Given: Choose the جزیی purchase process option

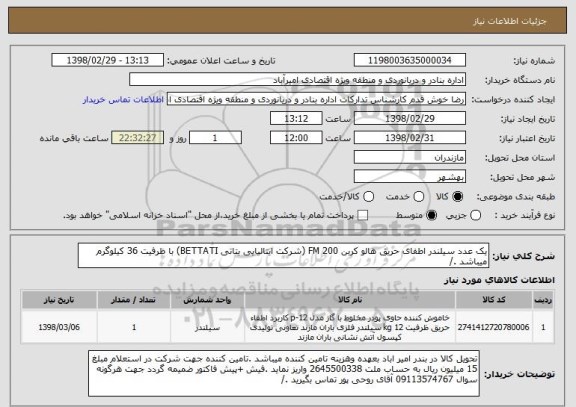Looking at the screenshot, I should tap(475, 216).
